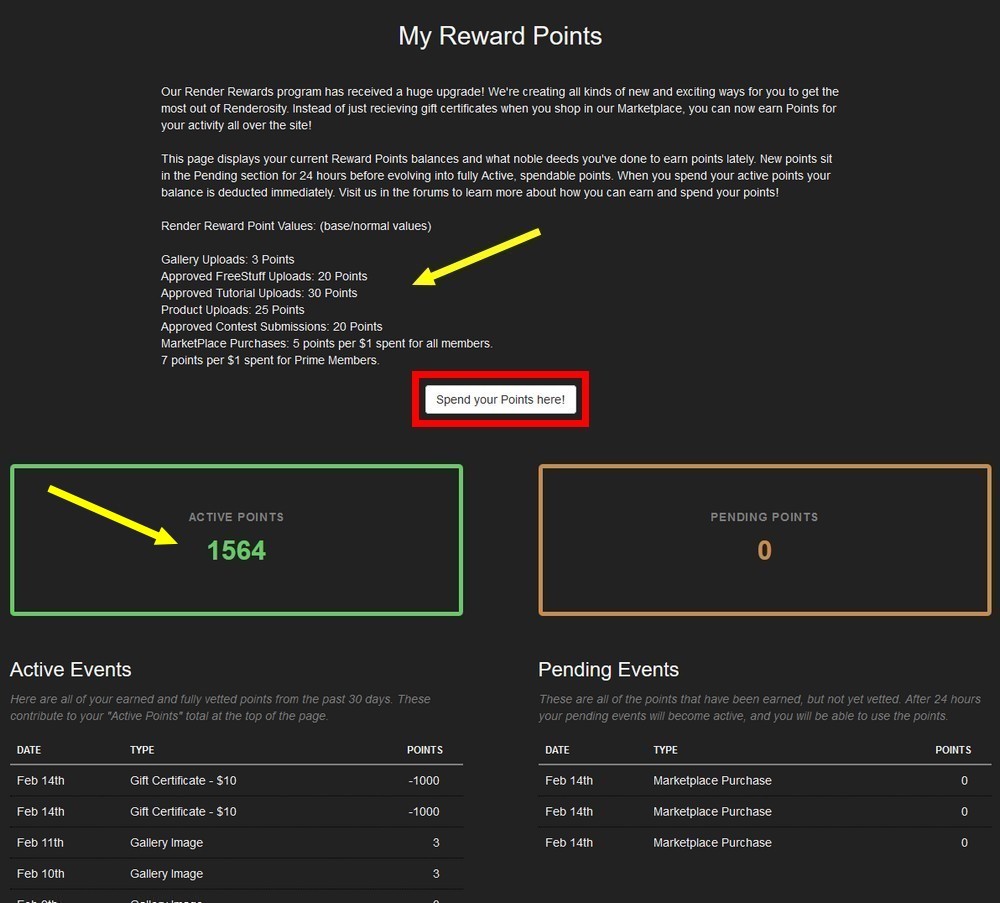This screenshot has width=1000, height=903.
Task: Click the 'Gallery Uploads: 3 Points' line
Action: pos(228,260)
